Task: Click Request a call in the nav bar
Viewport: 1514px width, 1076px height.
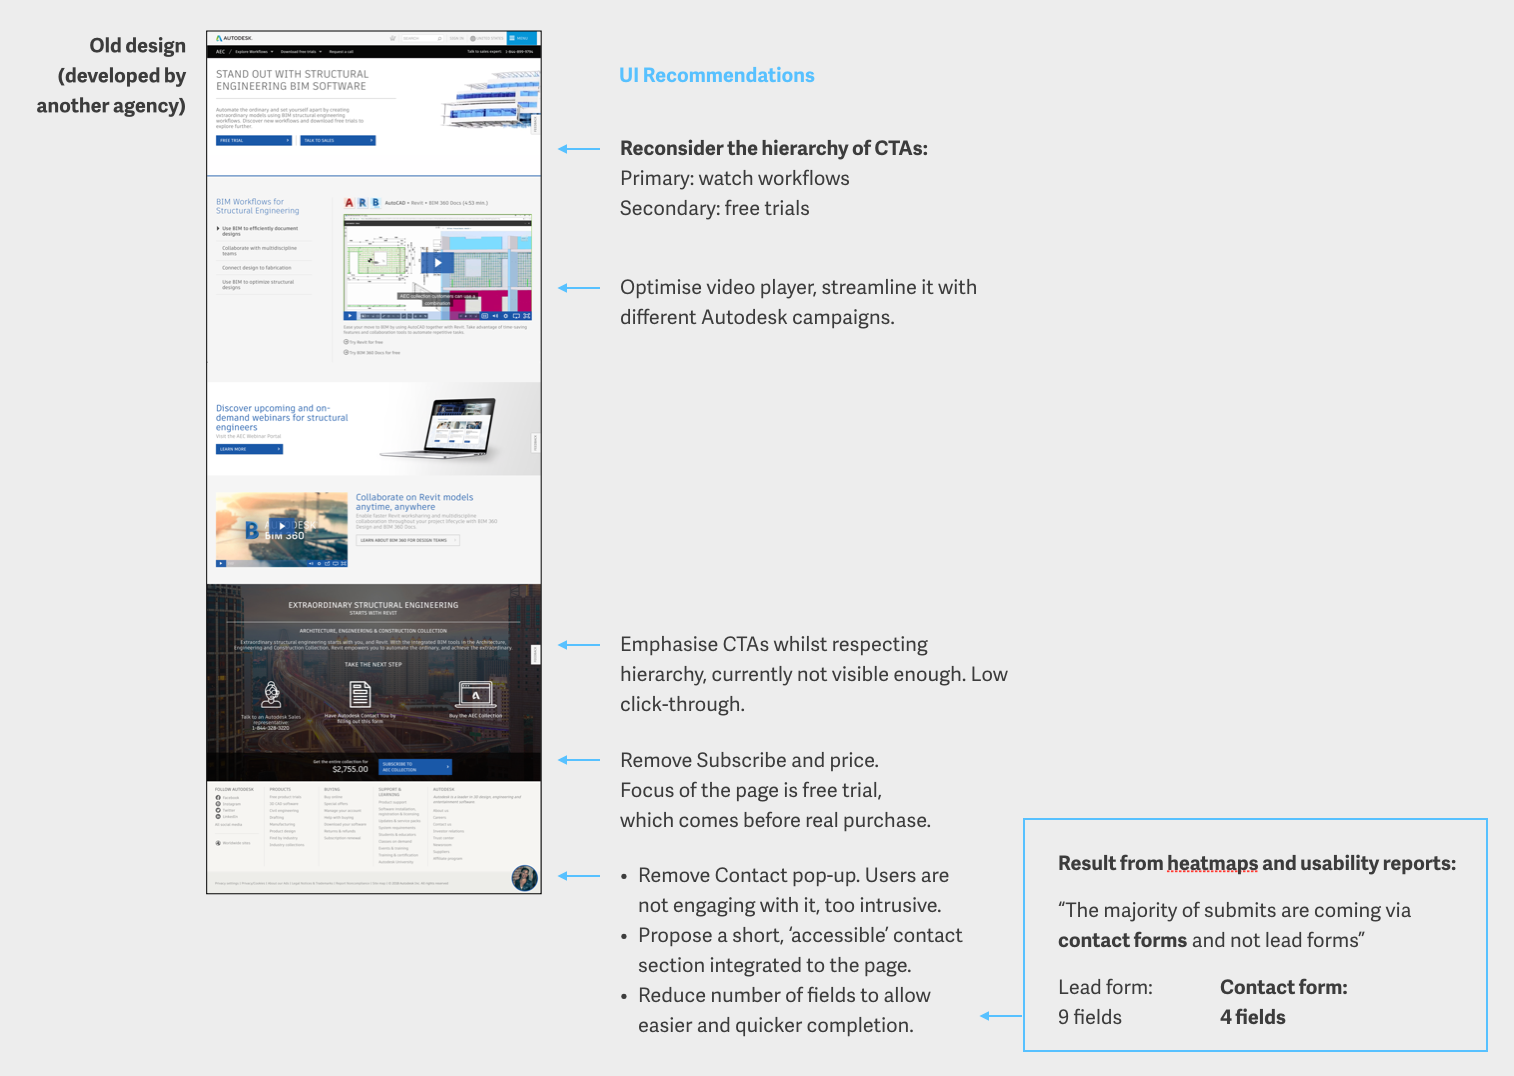Action: tap(341, 51)
